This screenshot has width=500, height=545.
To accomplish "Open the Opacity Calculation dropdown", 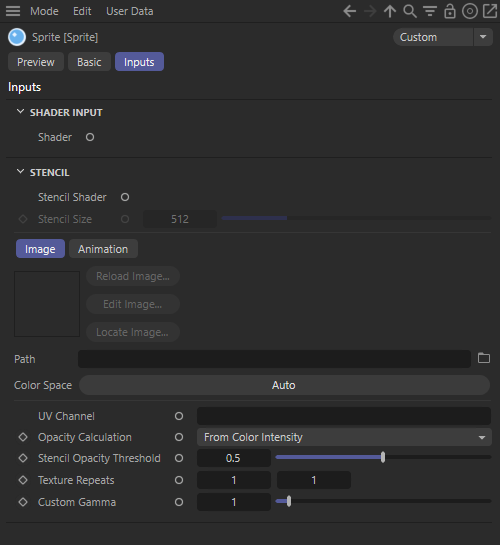I will tap(344, 437).
